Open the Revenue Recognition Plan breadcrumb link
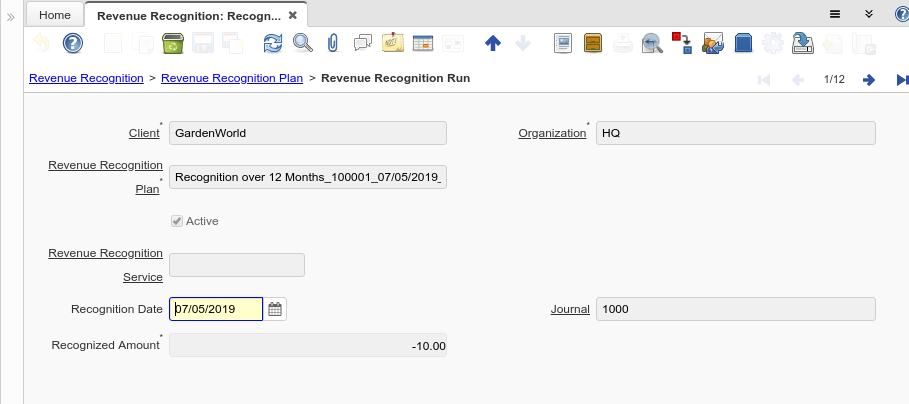Screen dimensions: 909x404 tap(232, 78)
